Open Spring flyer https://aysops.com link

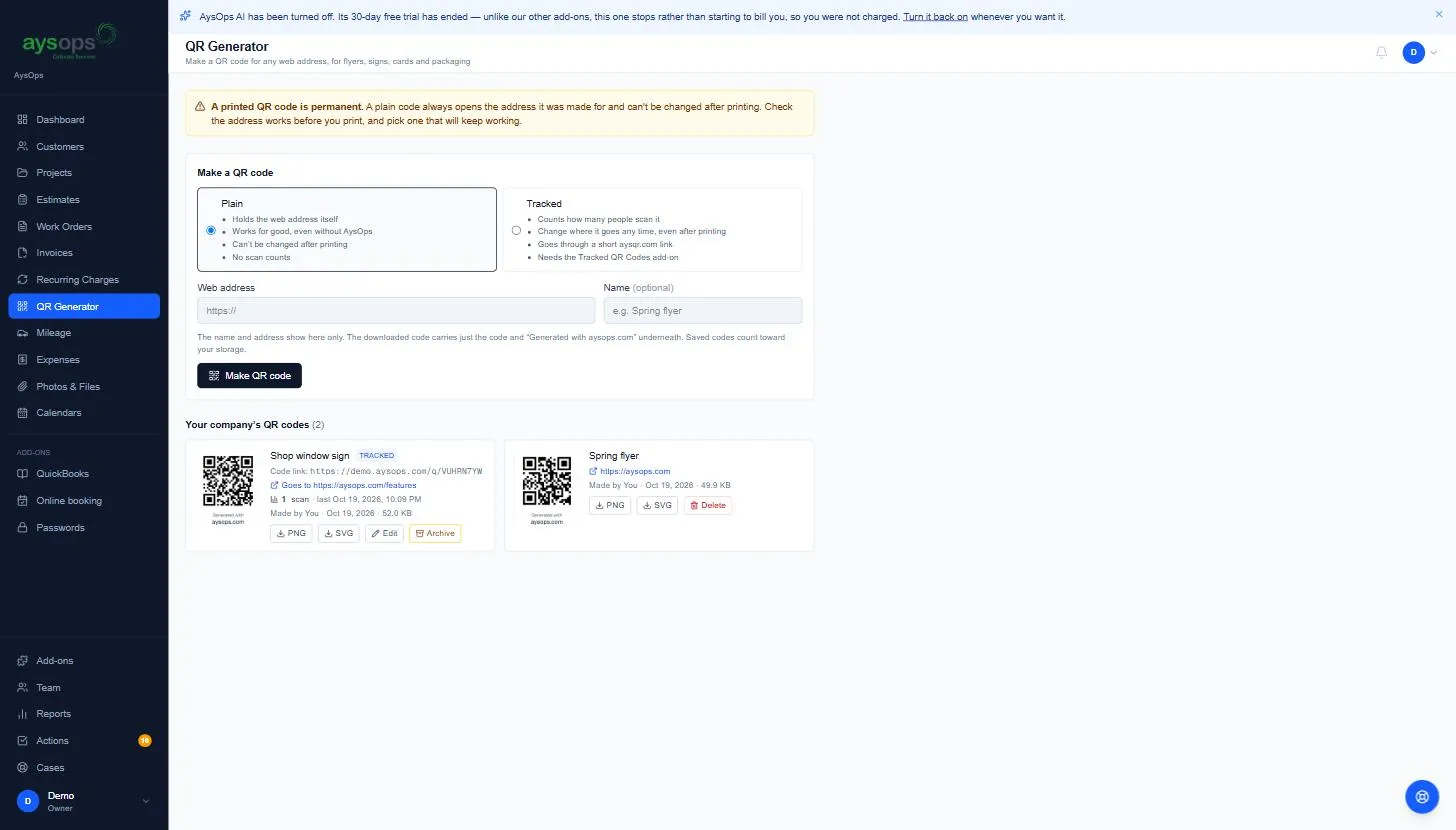pyautogui.click(x=630, y=471)
